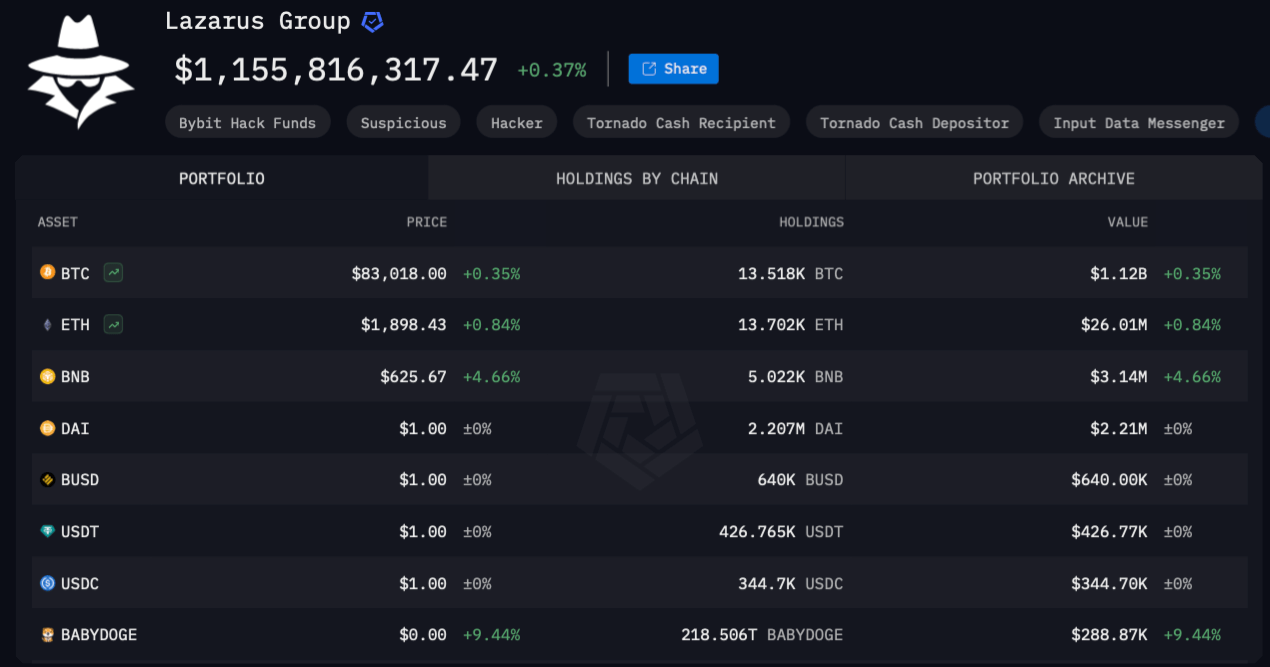Switch to the Portfolio Archive tab
The height and width of the screenshot is (667, 1270).
point(1054,179)
